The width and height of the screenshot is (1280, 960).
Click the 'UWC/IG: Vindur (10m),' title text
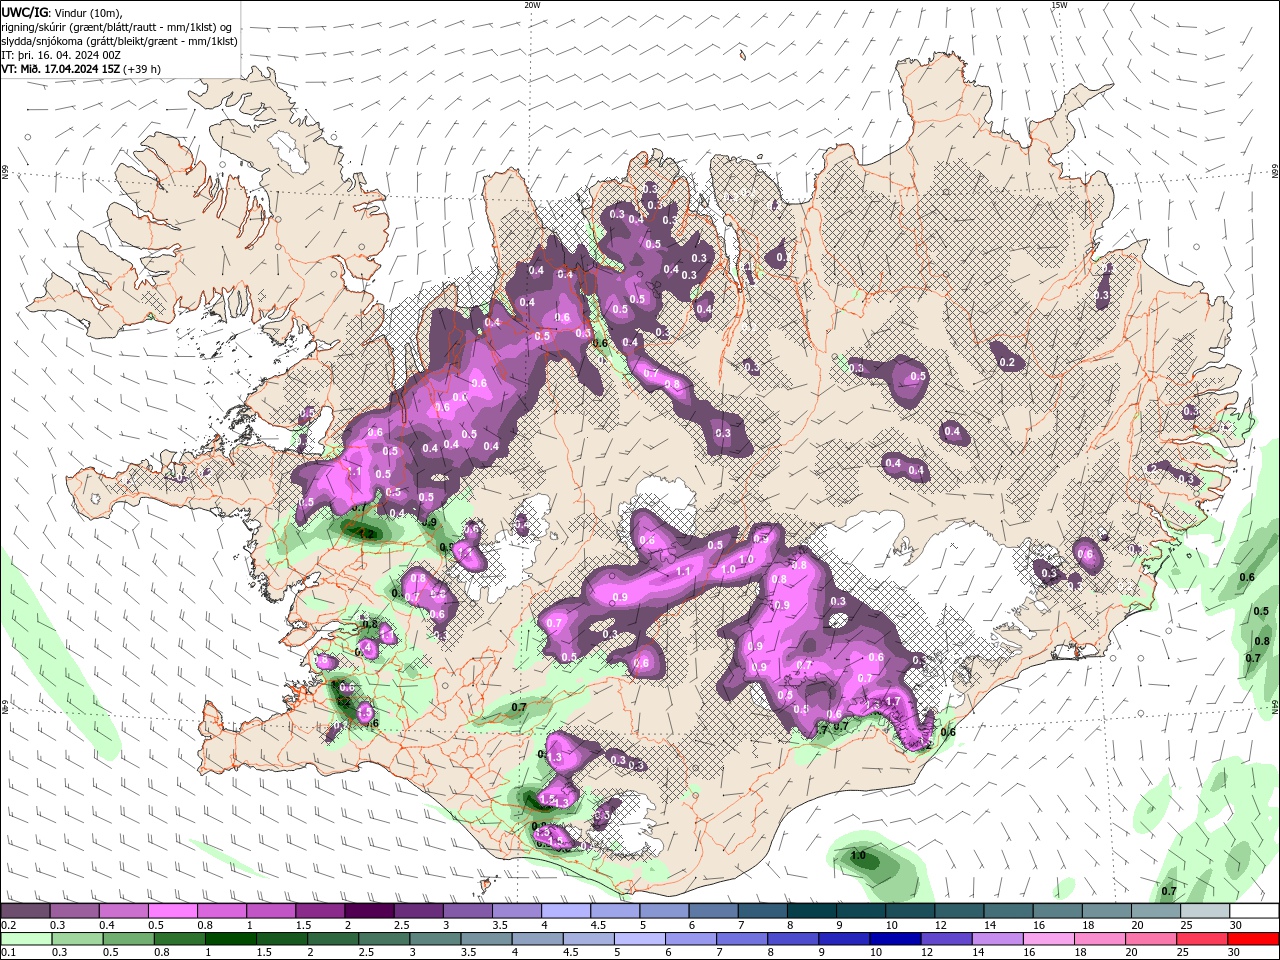point(62,12)
